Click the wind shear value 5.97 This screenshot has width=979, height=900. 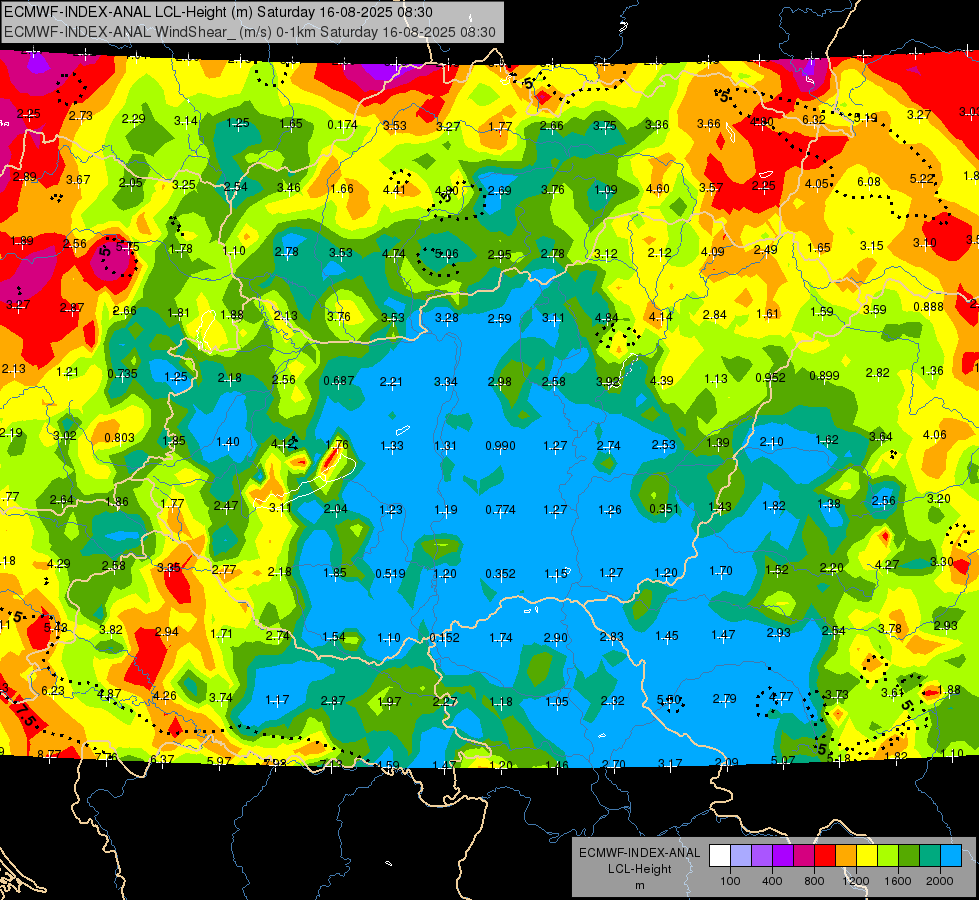point(219,761)
